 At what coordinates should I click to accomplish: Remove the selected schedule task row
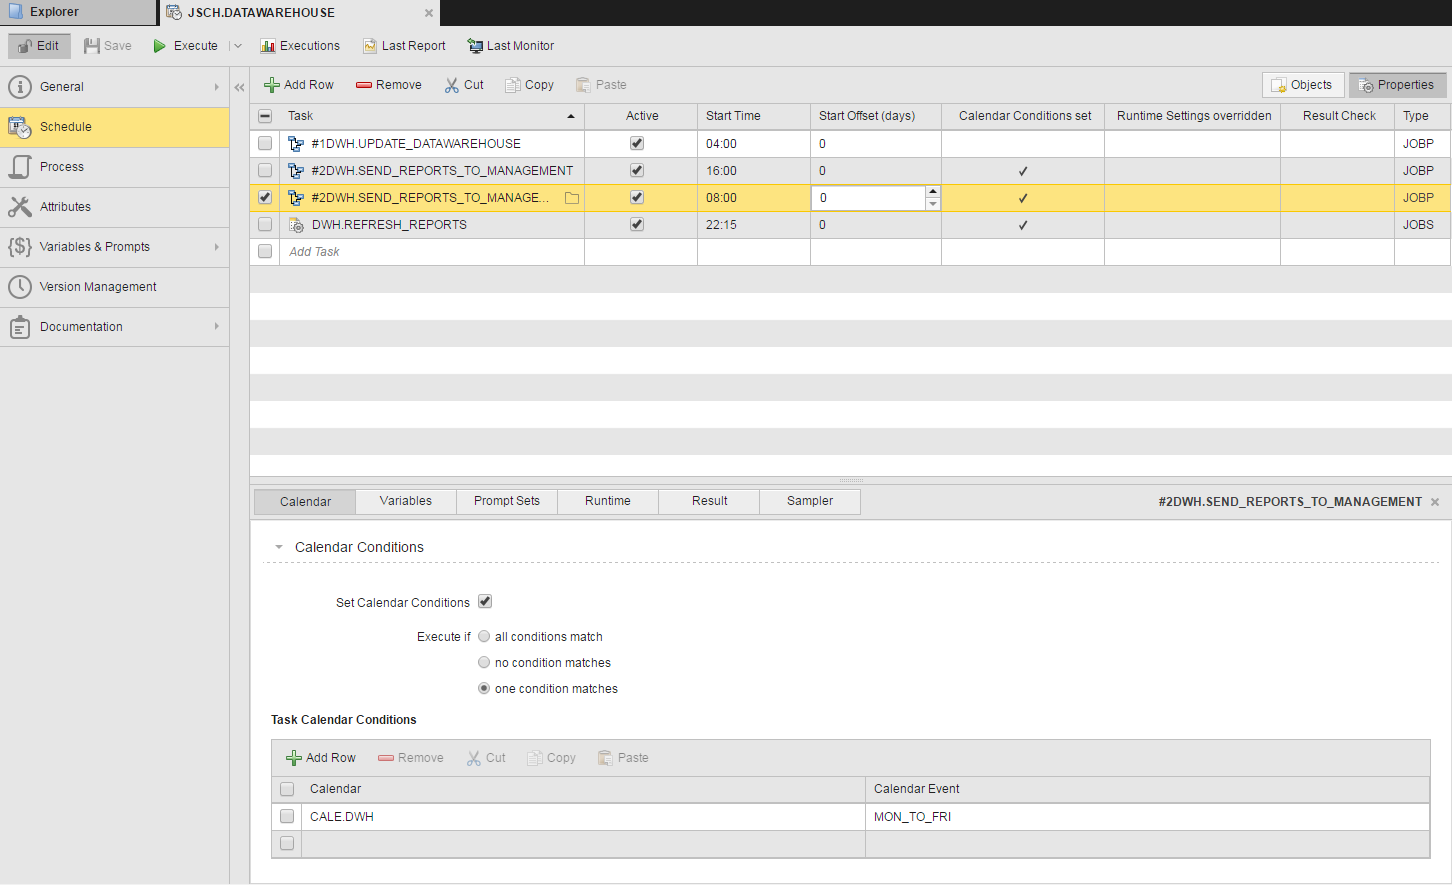pos(389,85)
